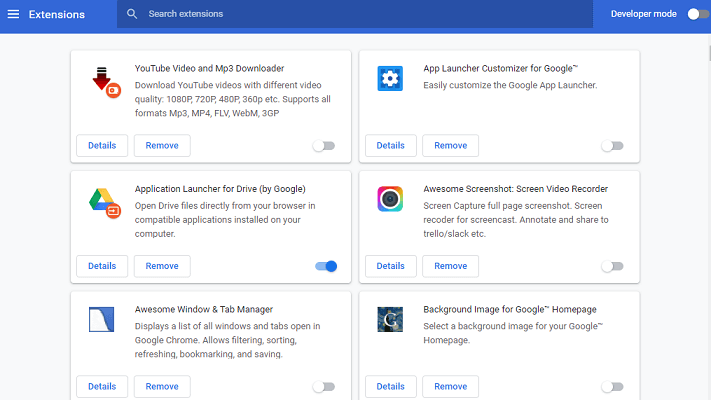Enable App Launcher Customizer toggle
711x400 pixels.
click(612, 146)
